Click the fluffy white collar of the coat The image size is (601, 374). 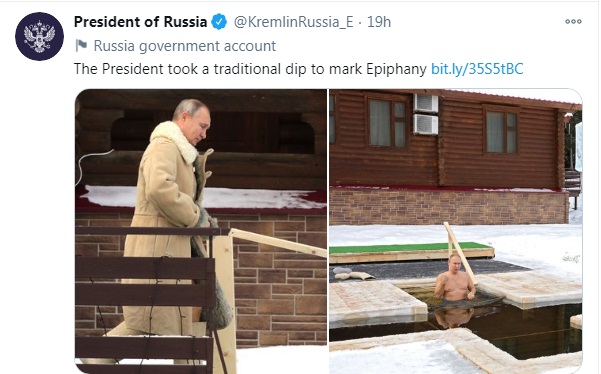175,140
